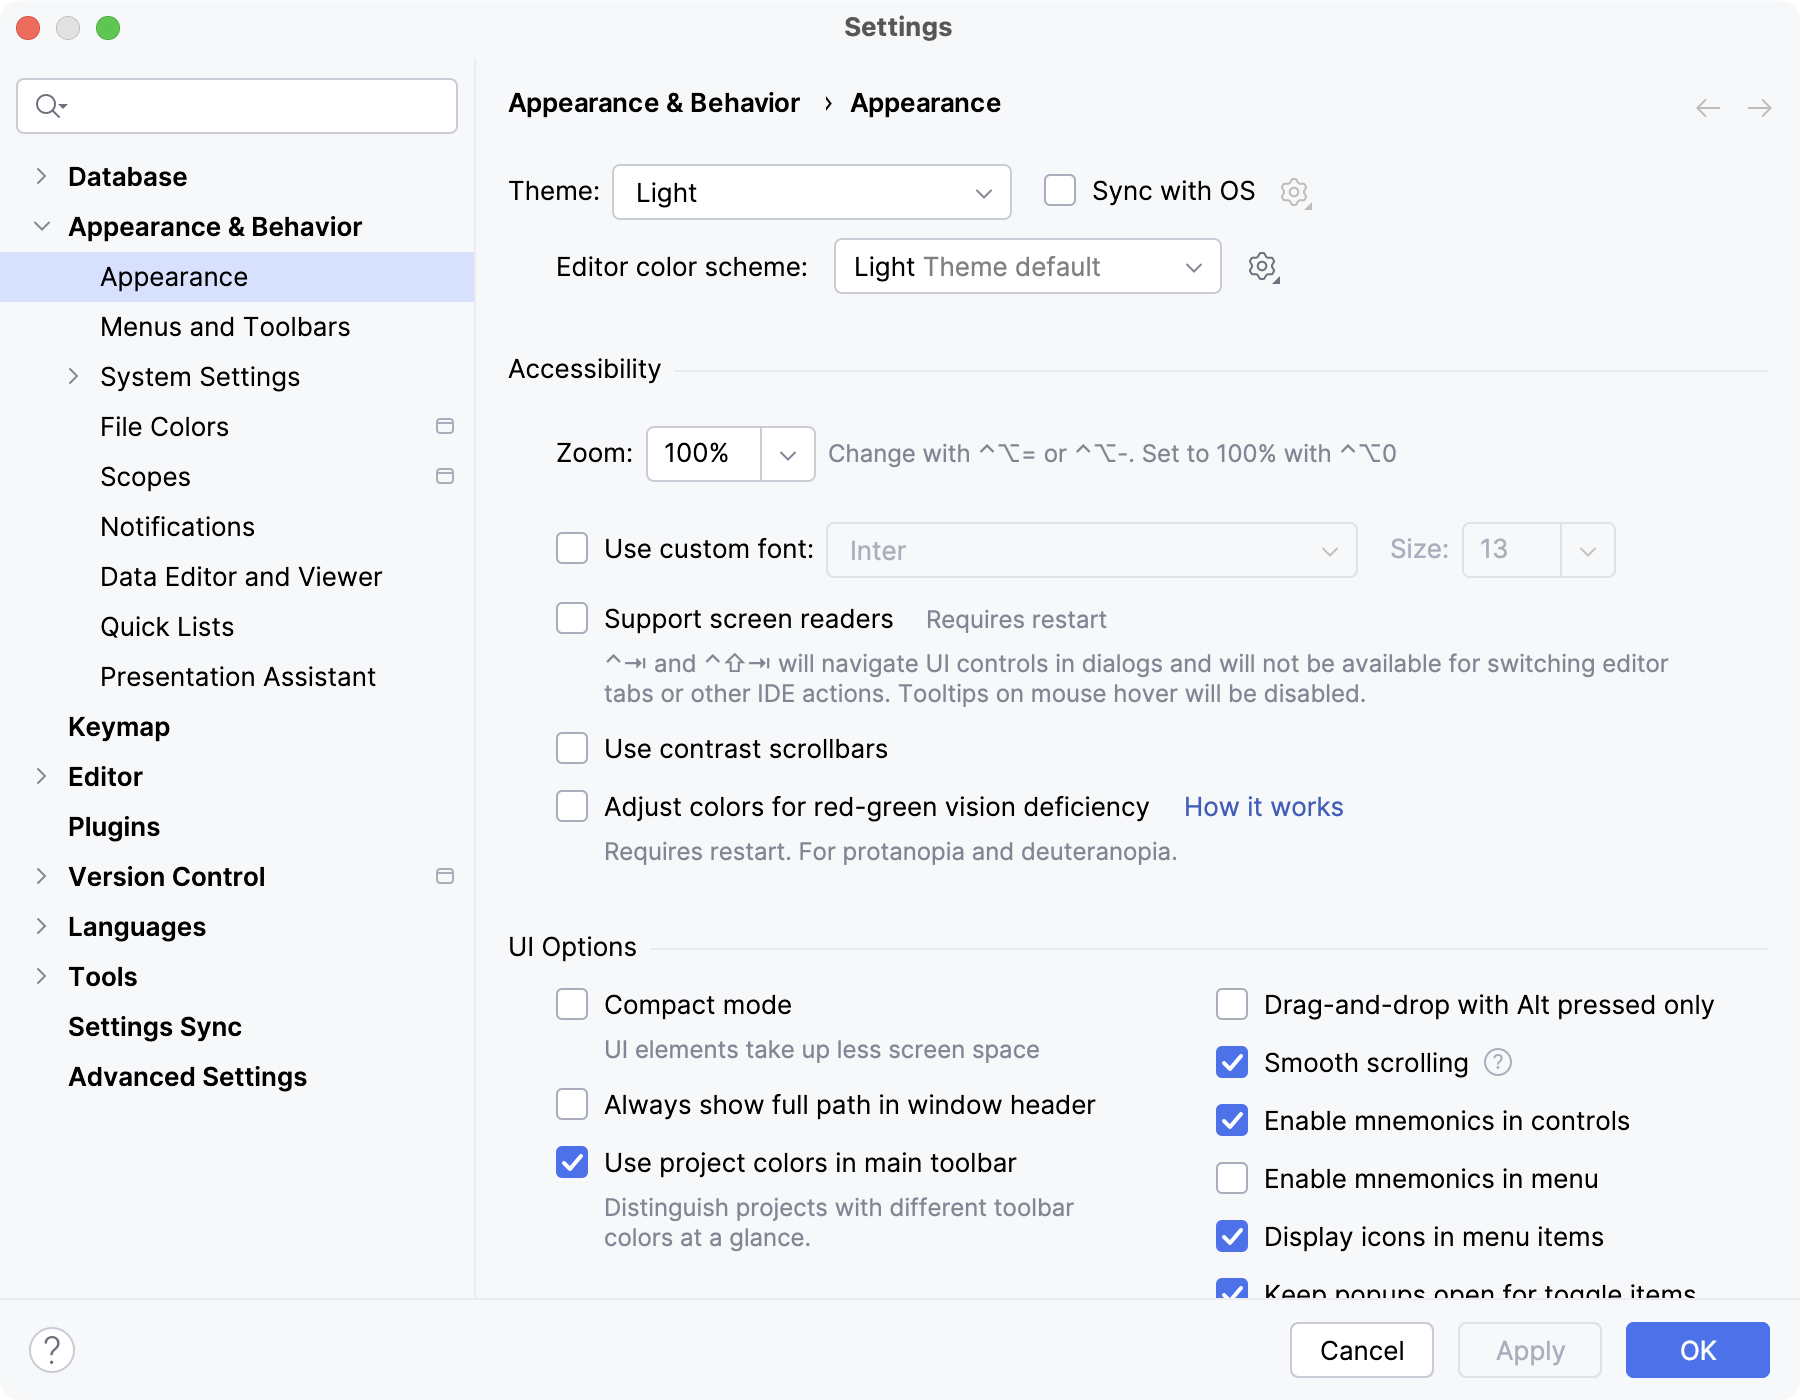
Task: Select Menus and Toolbars in sidebar
Action: point(224,326)
